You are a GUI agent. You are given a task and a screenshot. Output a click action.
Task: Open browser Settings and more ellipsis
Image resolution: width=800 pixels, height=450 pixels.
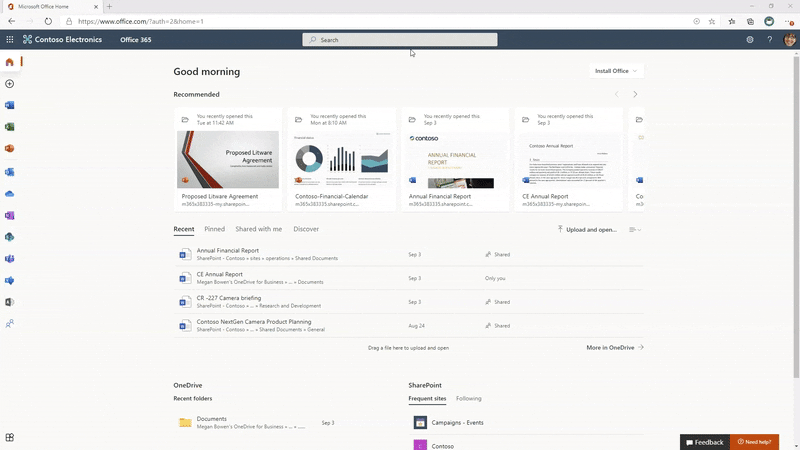[x=789, y=21]
